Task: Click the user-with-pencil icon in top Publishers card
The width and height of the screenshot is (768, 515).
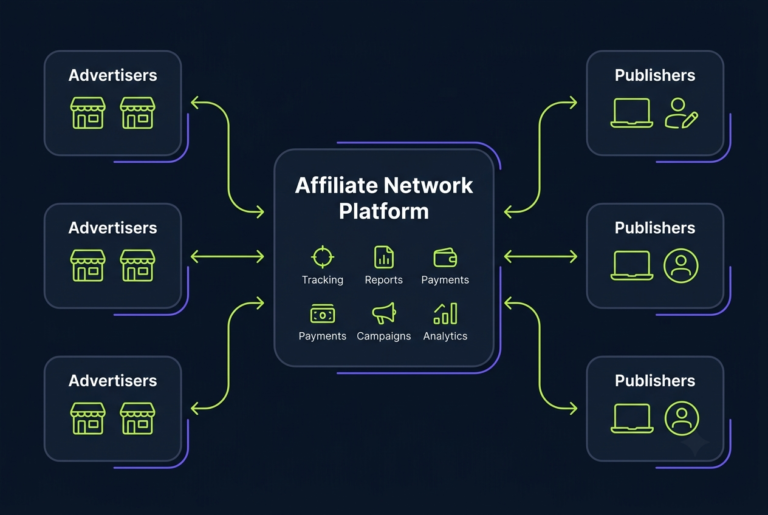Action: point(681,113)
